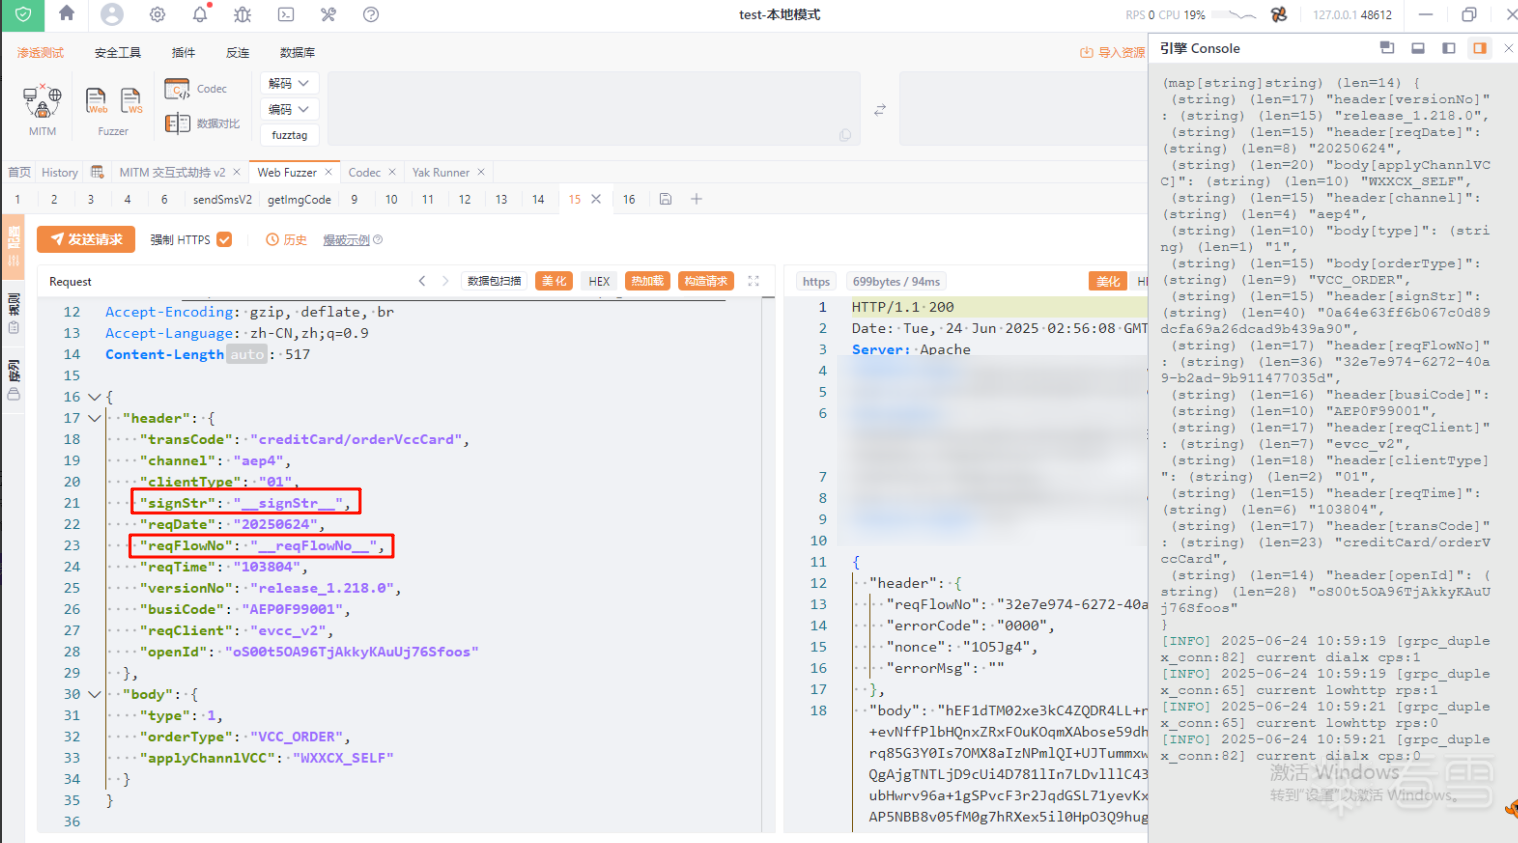Click the bug report icon
Screen dimensions: 1518x843
pos(243,14)
